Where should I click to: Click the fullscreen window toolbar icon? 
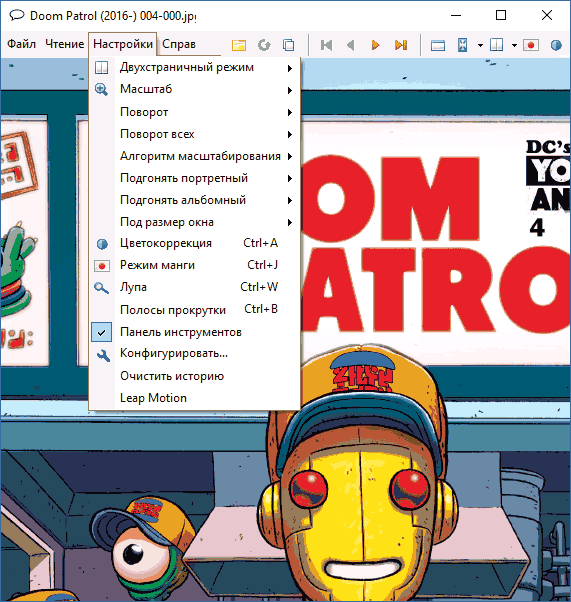[x=438, y=45]
